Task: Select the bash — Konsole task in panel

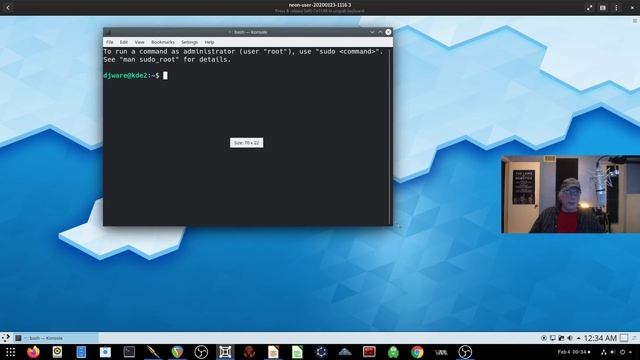Action: [56, 338]
